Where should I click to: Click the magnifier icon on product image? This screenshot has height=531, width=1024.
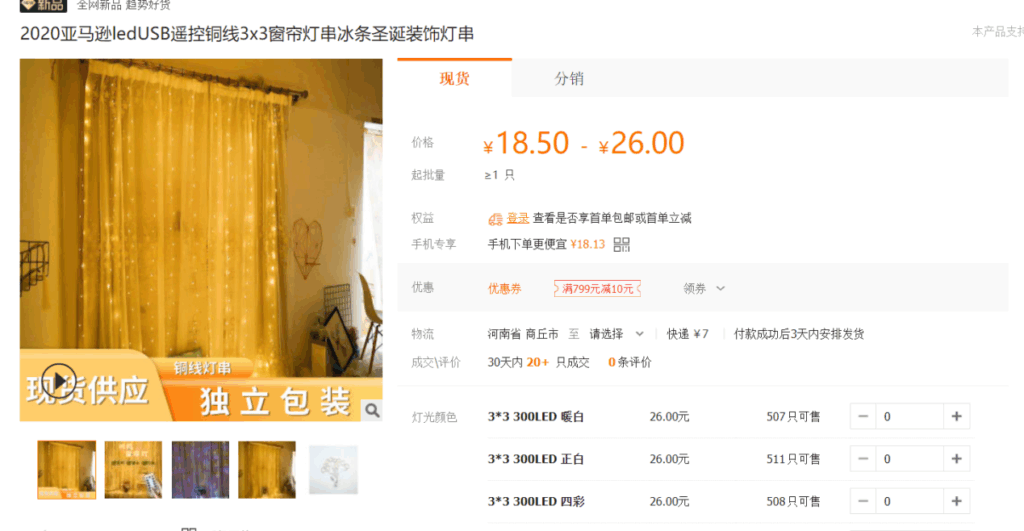pyautogui.click(x=372, y=410)
